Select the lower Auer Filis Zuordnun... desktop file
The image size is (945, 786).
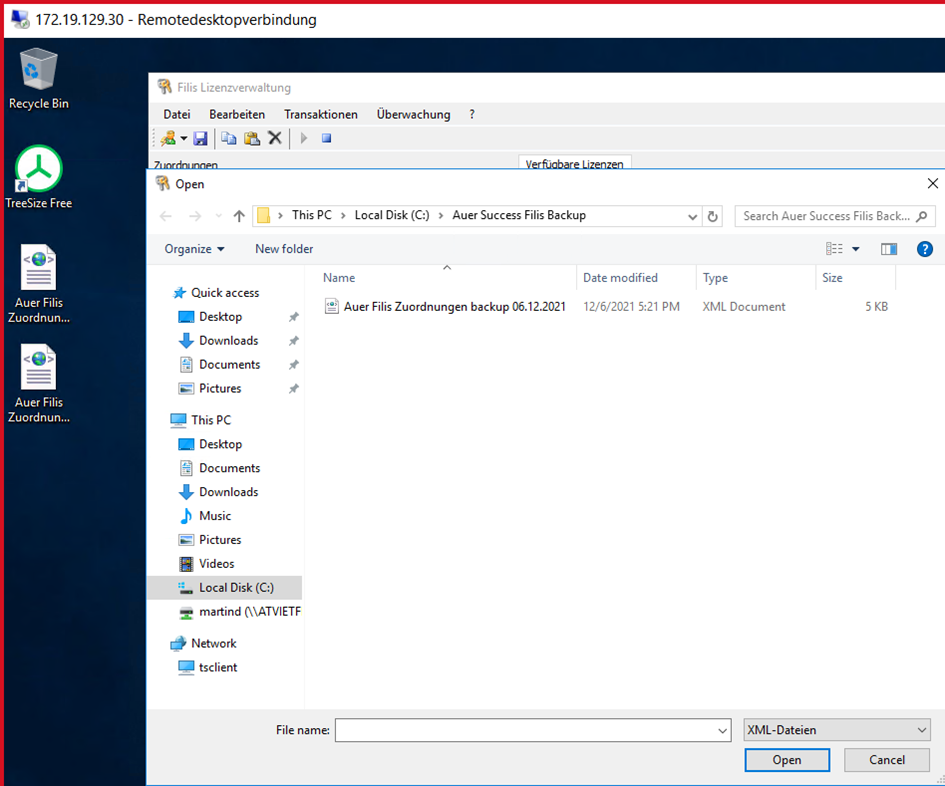point(39,383)
